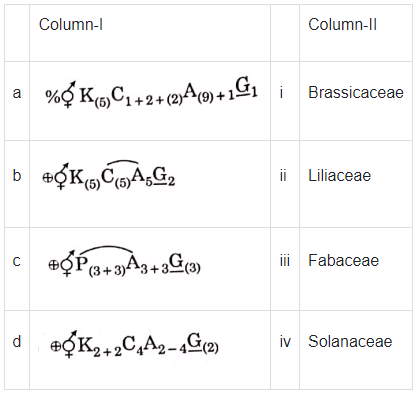Select row label b

17,175
